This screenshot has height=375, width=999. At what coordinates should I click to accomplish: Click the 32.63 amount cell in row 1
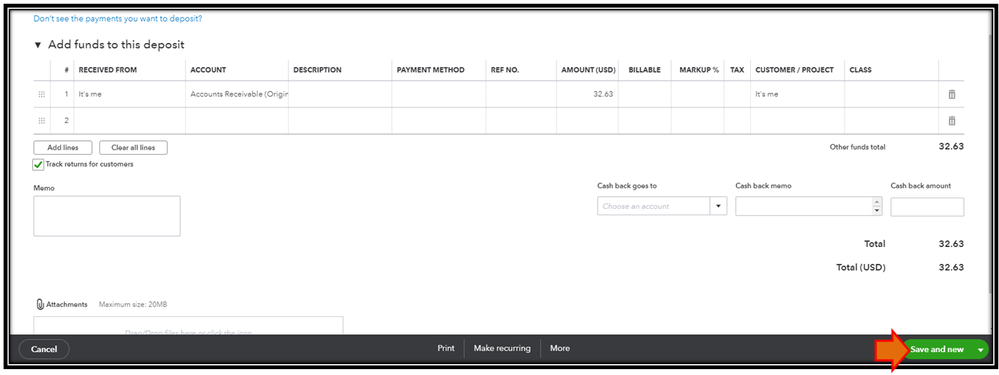click(x=587, y=94)
